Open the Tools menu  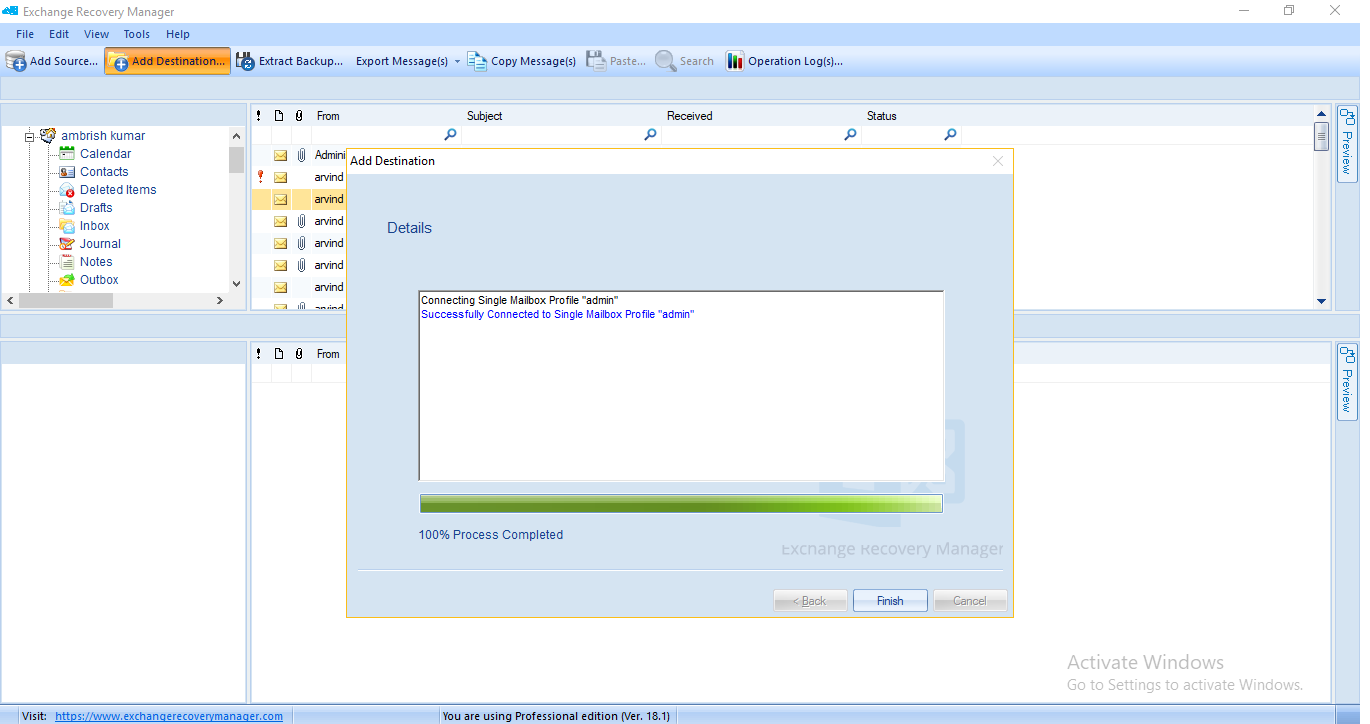[x=137, y=34]
